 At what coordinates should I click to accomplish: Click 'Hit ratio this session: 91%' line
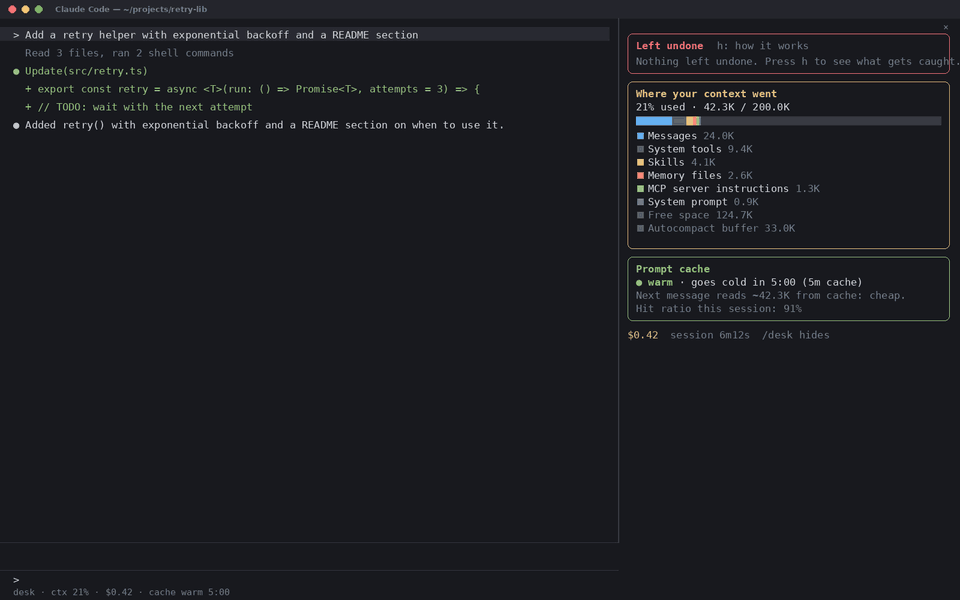point(719,309)
